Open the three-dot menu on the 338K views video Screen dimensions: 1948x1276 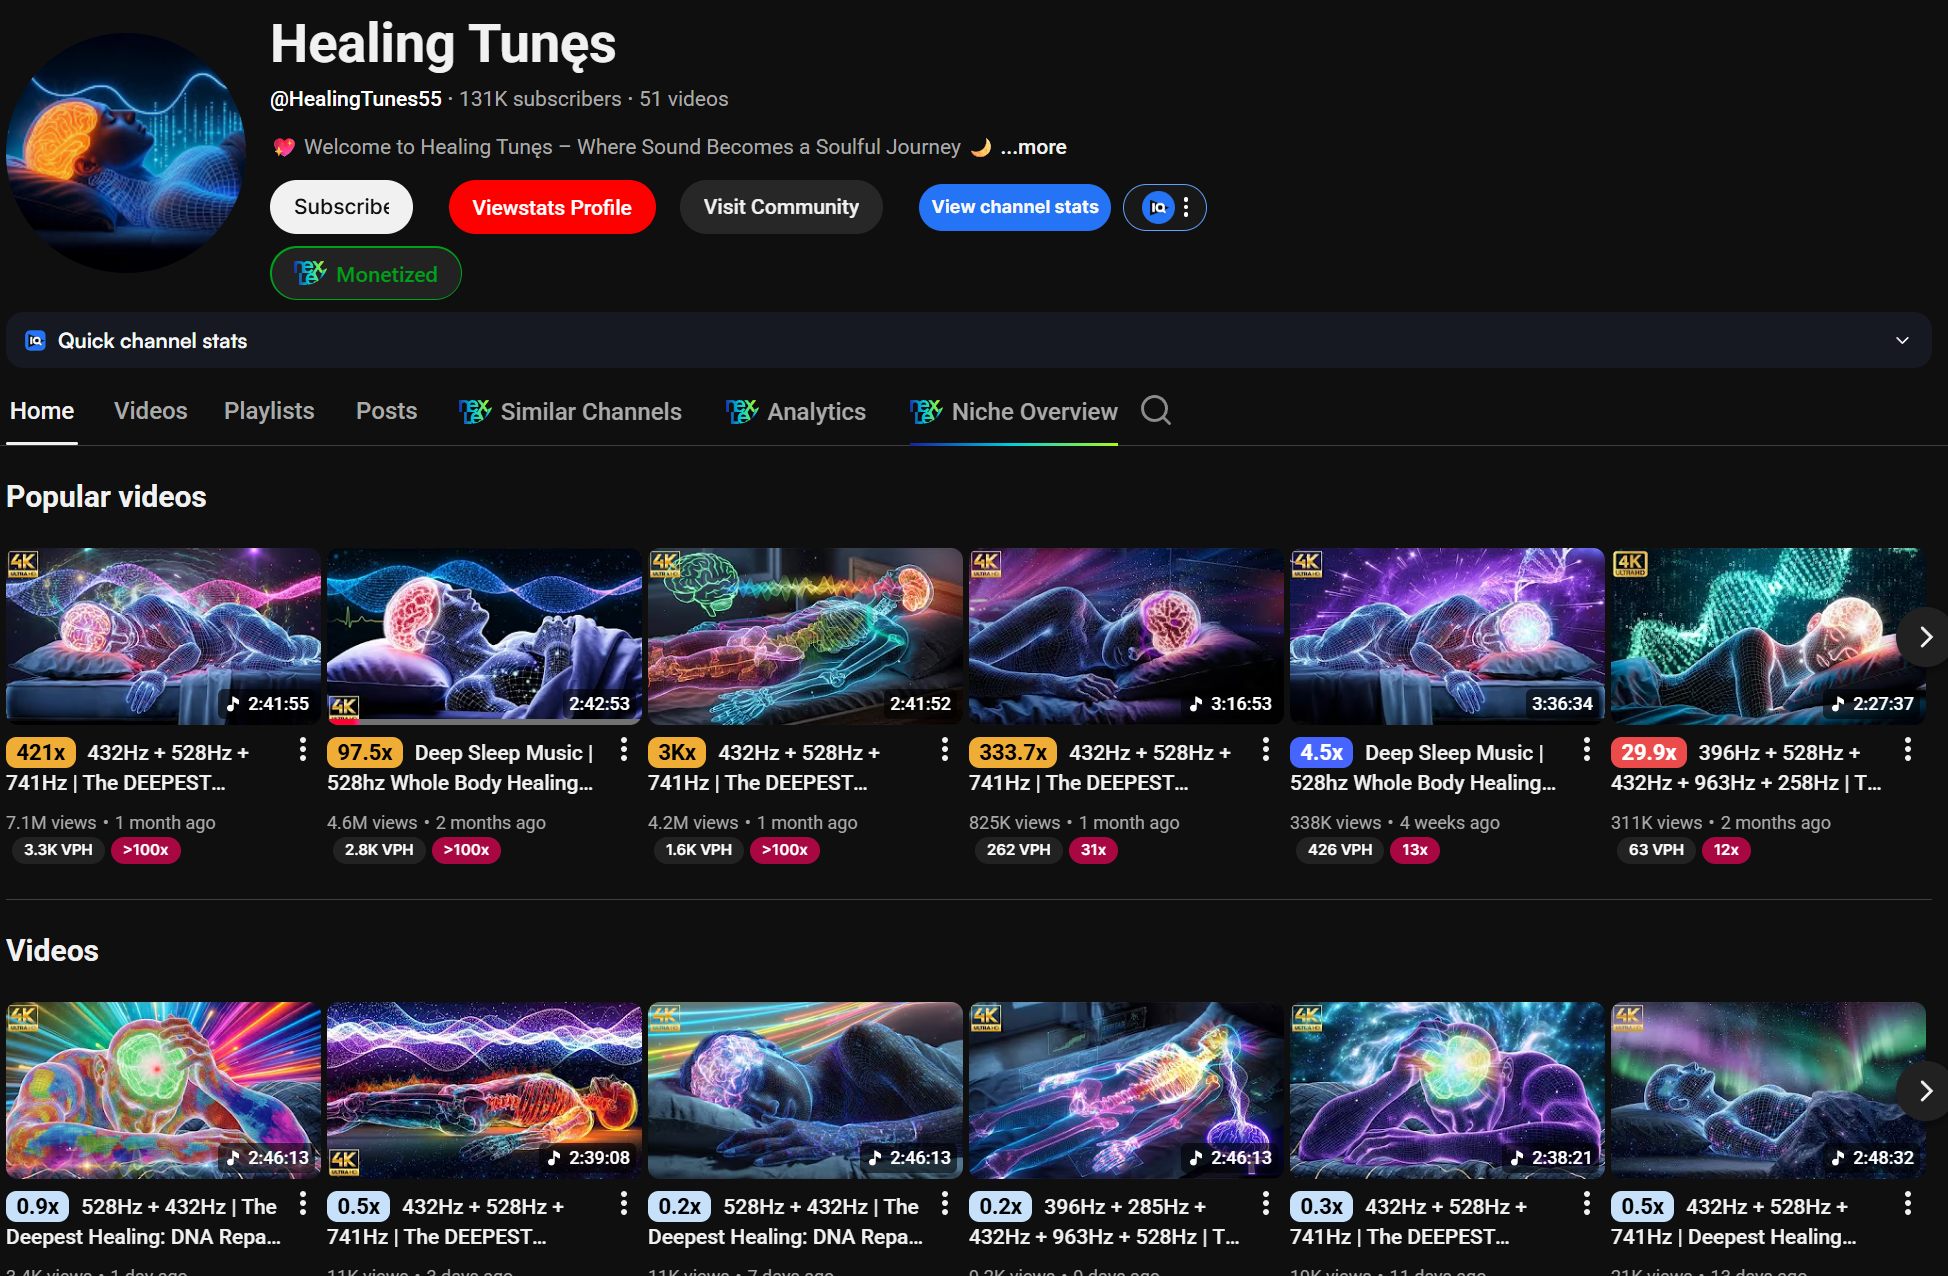pos(1585,750)
